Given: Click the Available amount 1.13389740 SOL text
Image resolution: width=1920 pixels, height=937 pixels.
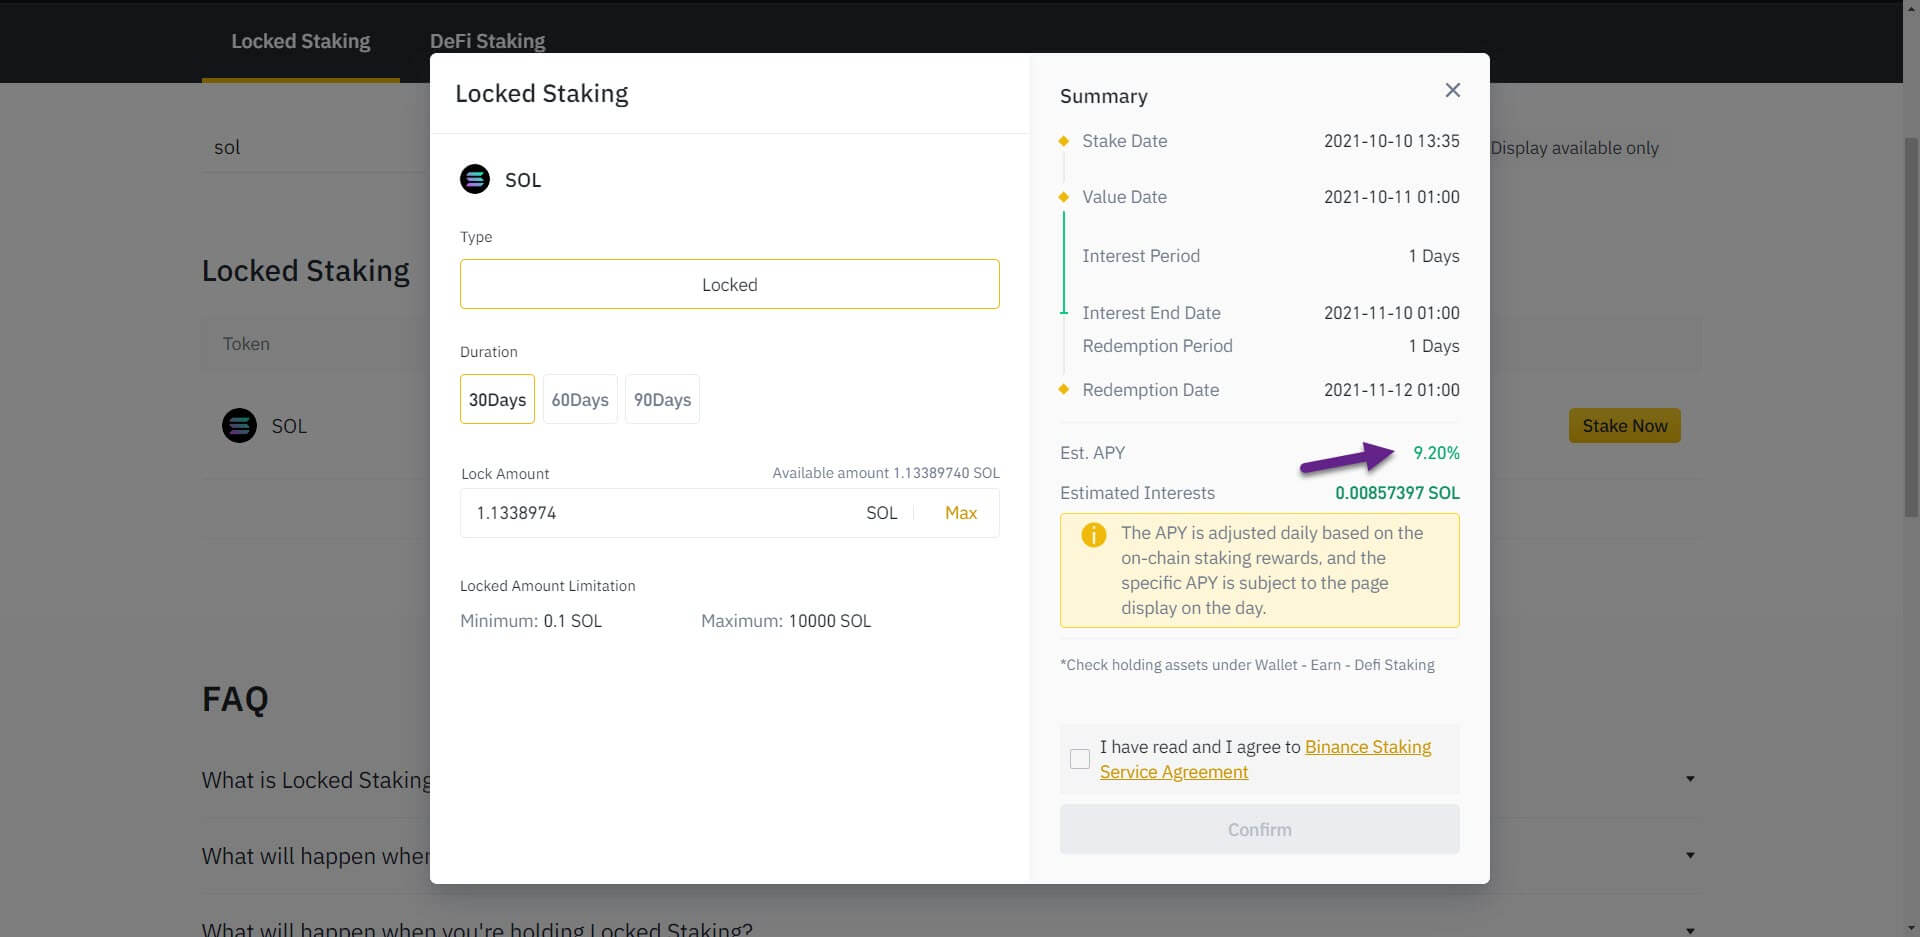Looking at the screenshot, I should pyautogui.click(x=886, y=473).
